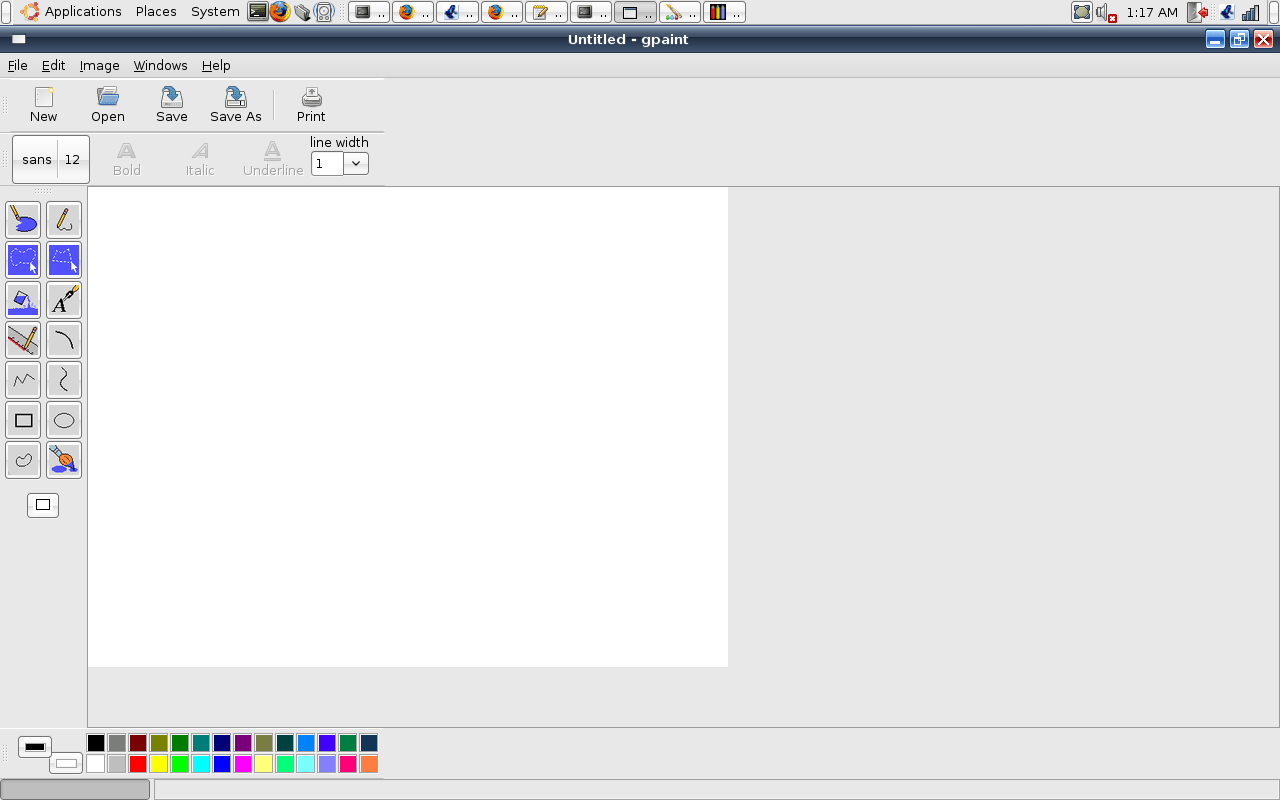The image size is (1280, 800).
Task: Click the Print toolbar button
Action: click(310, 104)
